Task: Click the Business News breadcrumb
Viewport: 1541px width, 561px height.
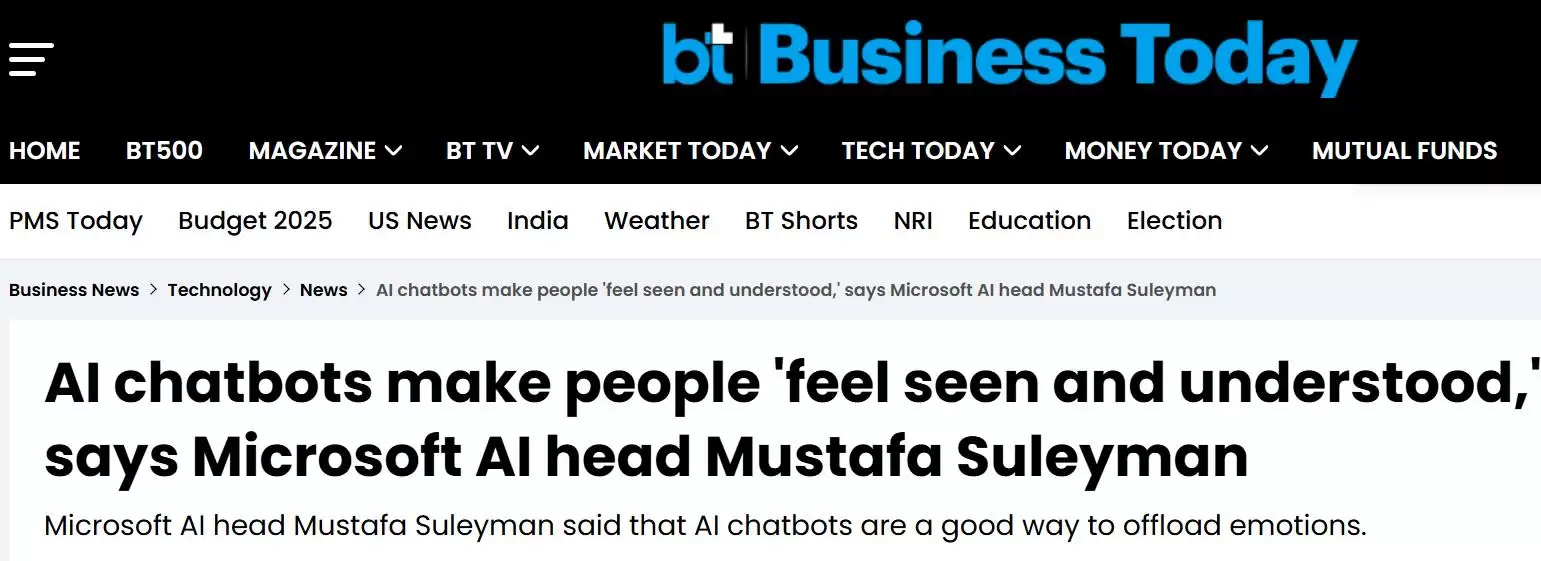Action: (x=74, y=290)
